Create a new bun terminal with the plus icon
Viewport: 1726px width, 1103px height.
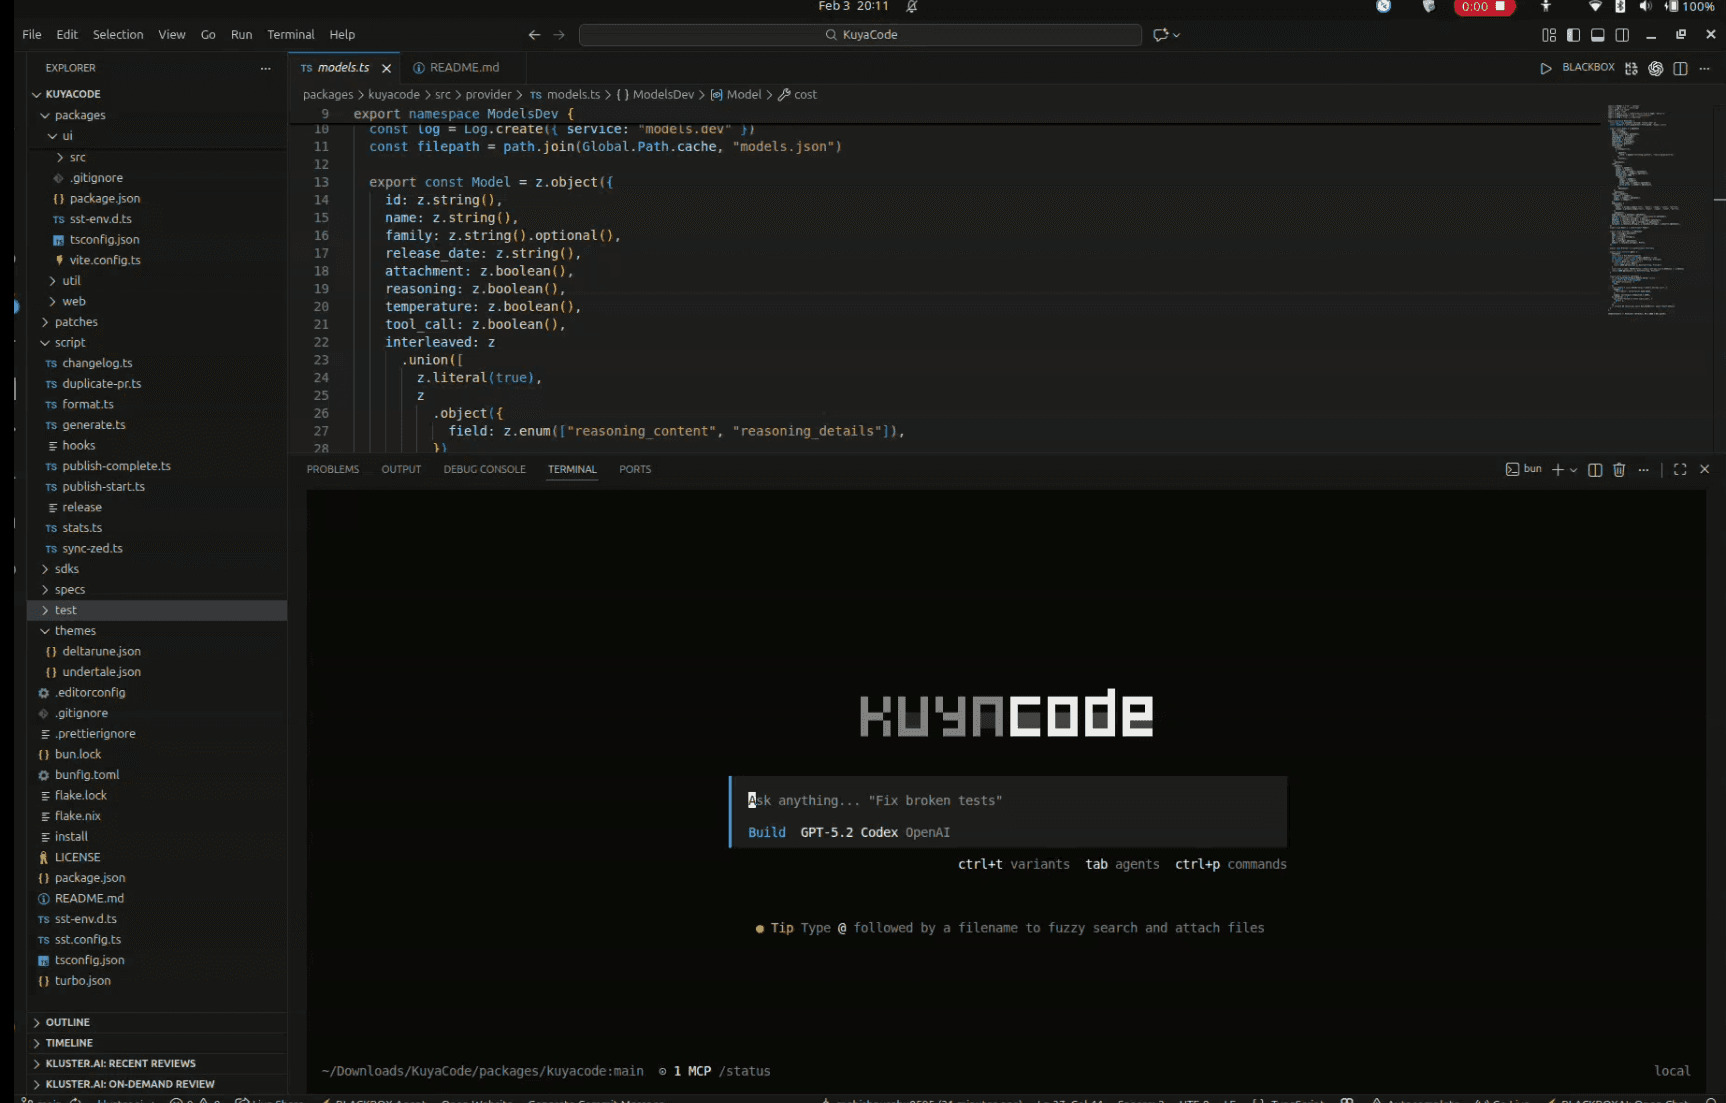(1558, 470)
